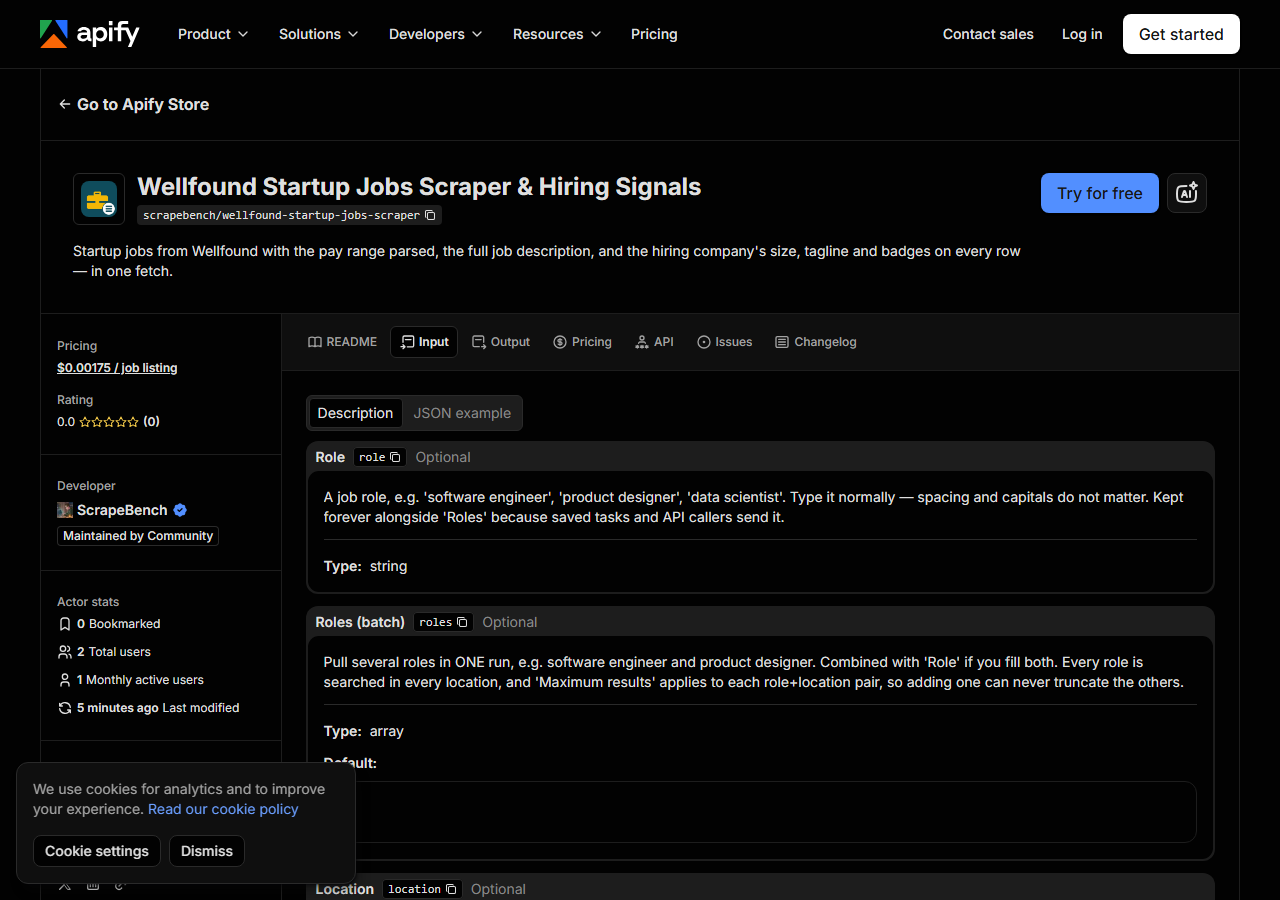Dismiss the cookie banner

[207, 851]
